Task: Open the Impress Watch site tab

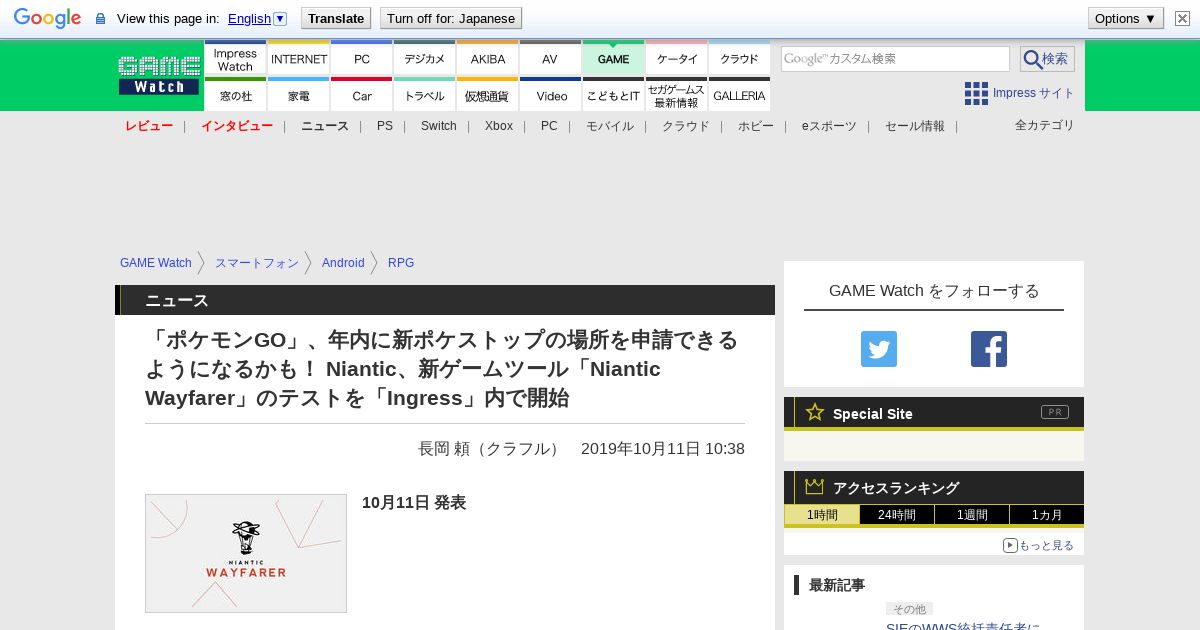Action: pyautogui.click(x=235, y=58)
